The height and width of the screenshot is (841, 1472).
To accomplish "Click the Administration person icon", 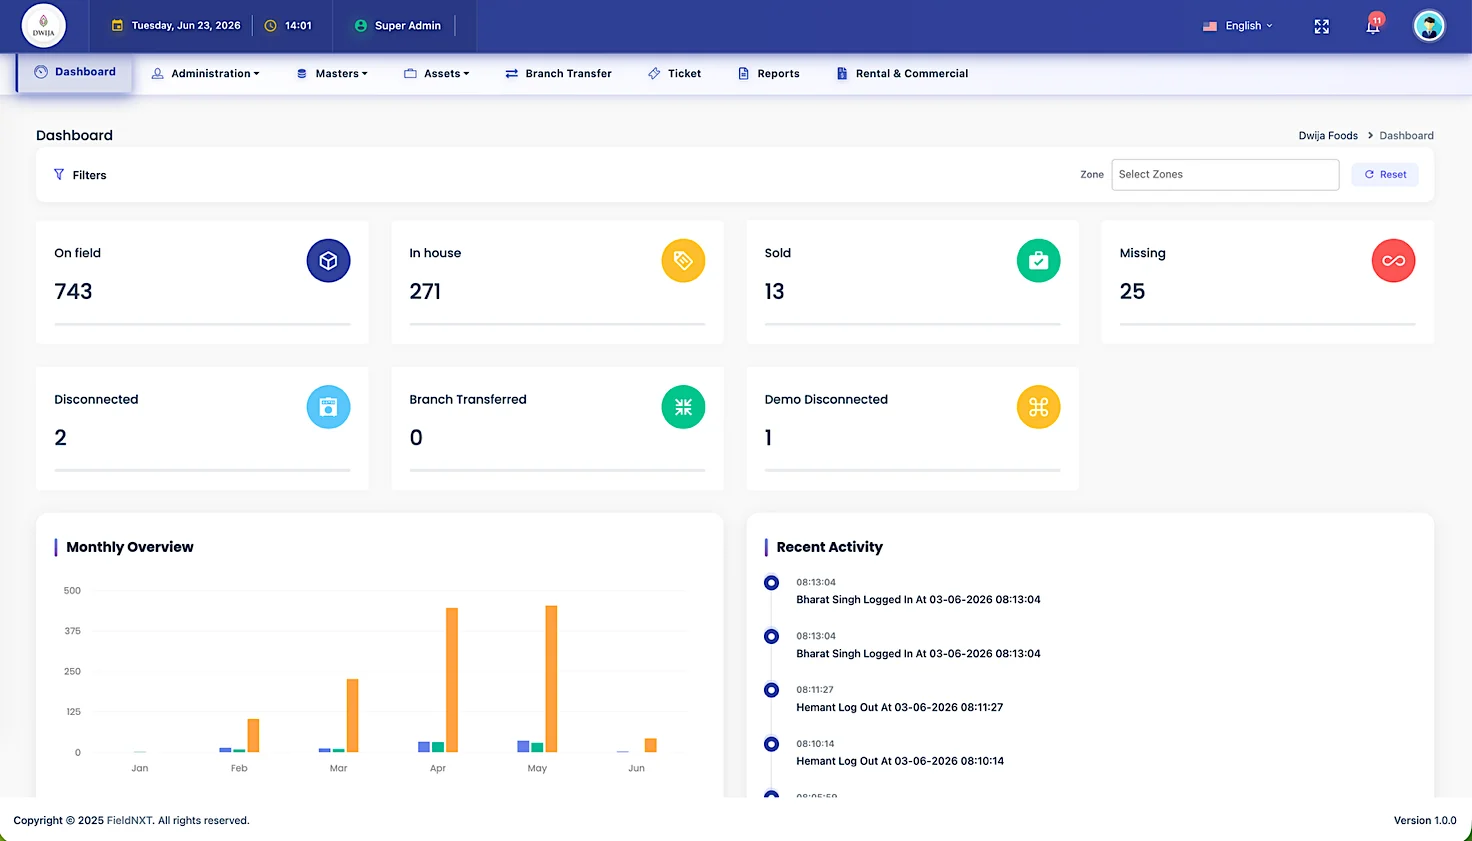I will pos(157,73).
